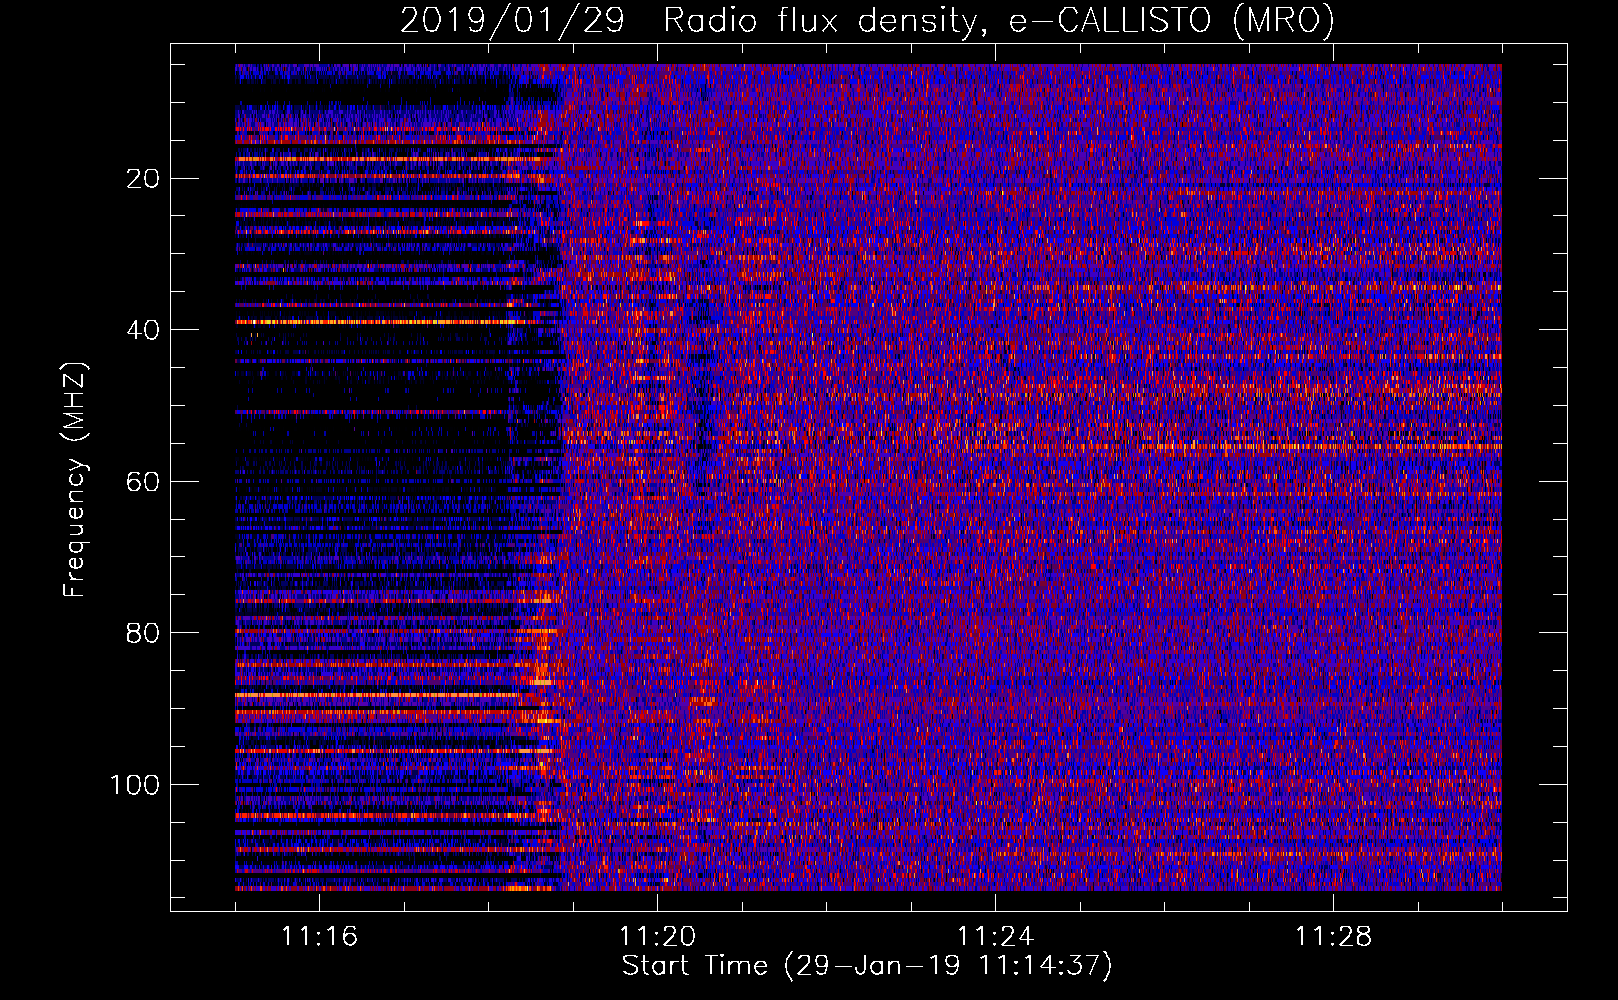Click the 11:20 time tick label
Image resolution: width=1618 pixels, height=1000 pixels.
[x=657, y=937]
